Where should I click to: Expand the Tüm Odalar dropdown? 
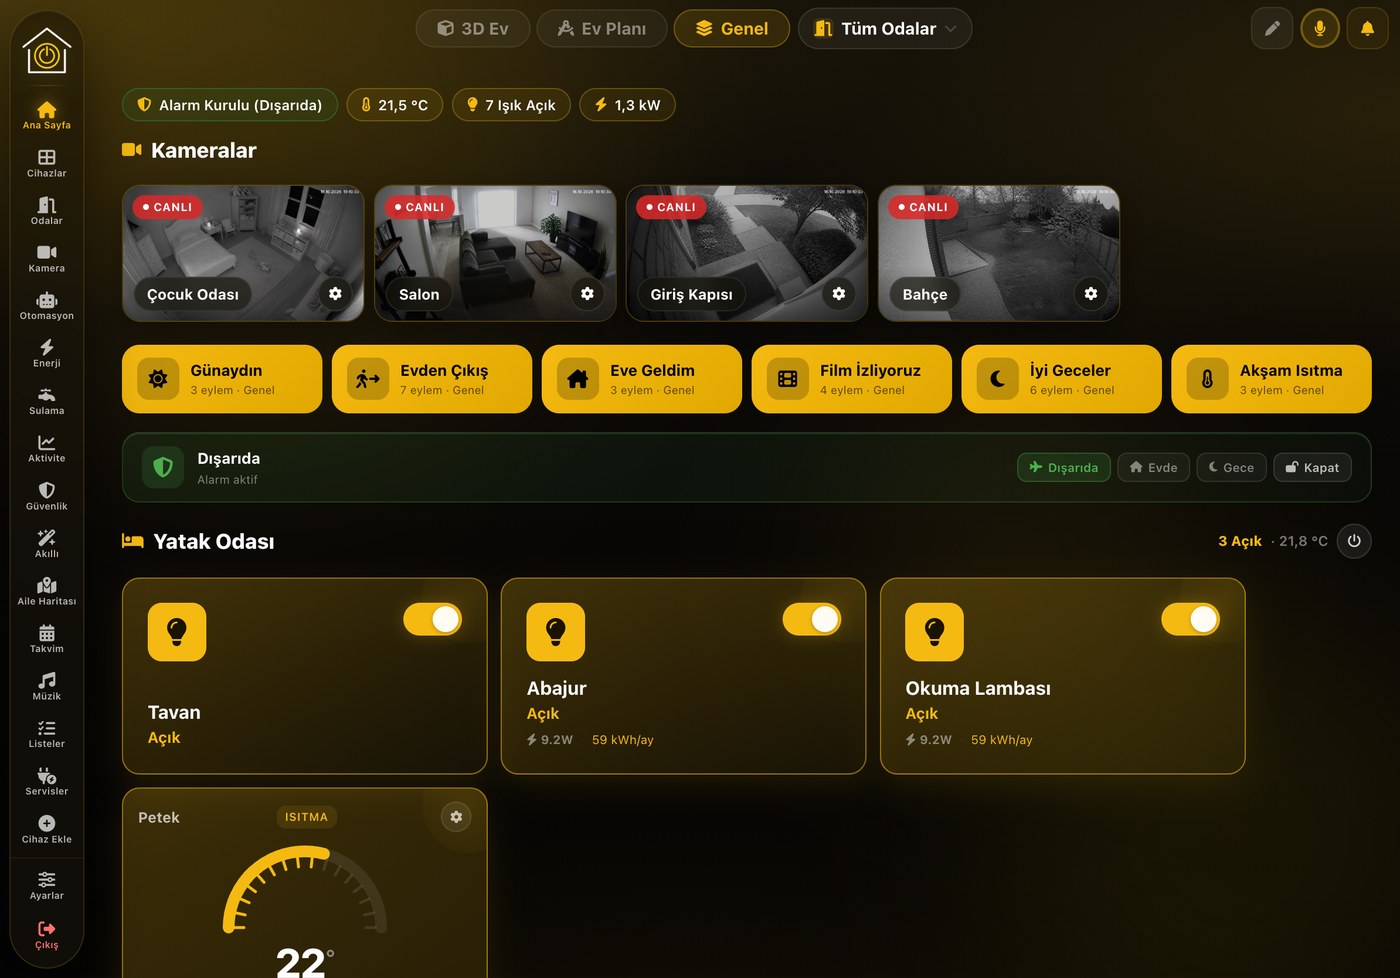(885, 28)
